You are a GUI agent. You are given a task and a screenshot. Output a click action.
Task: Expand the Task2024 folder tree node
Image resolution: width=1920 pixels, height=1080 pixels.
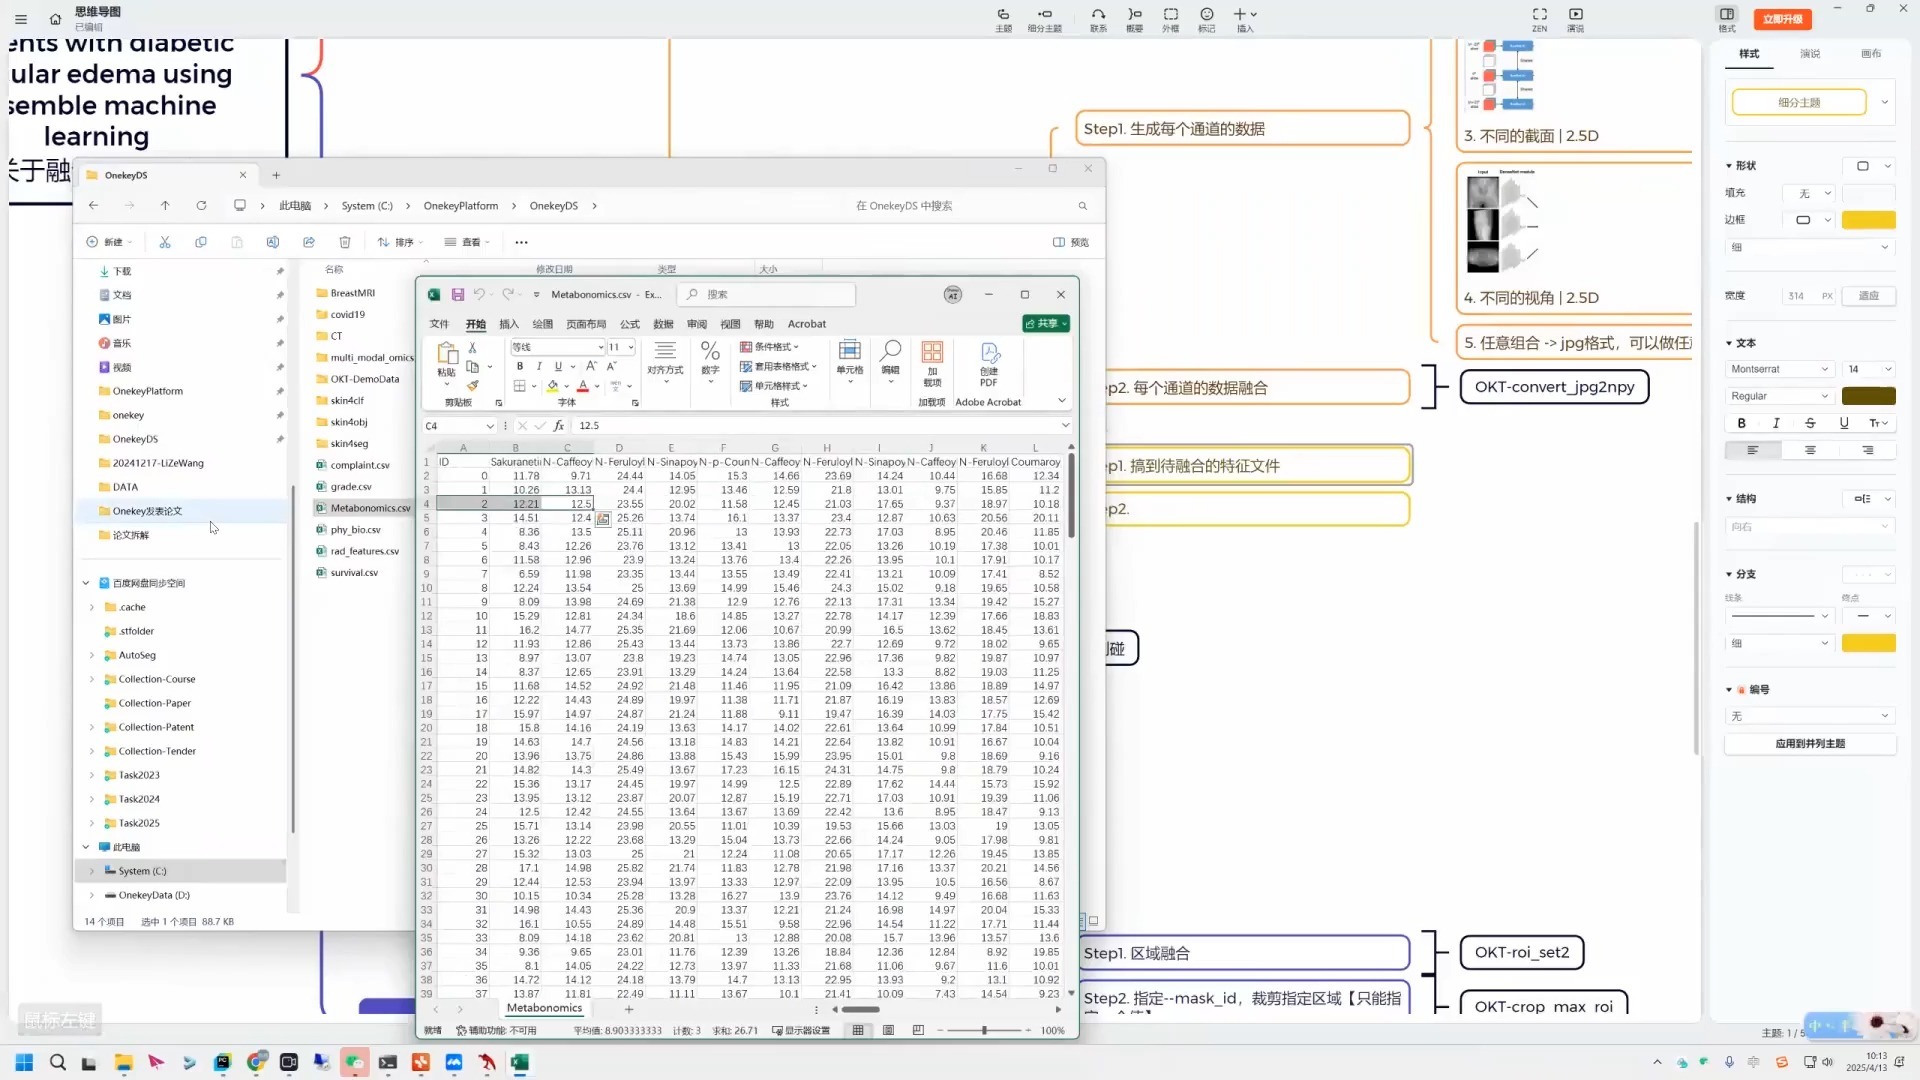[x=92, y=799]
